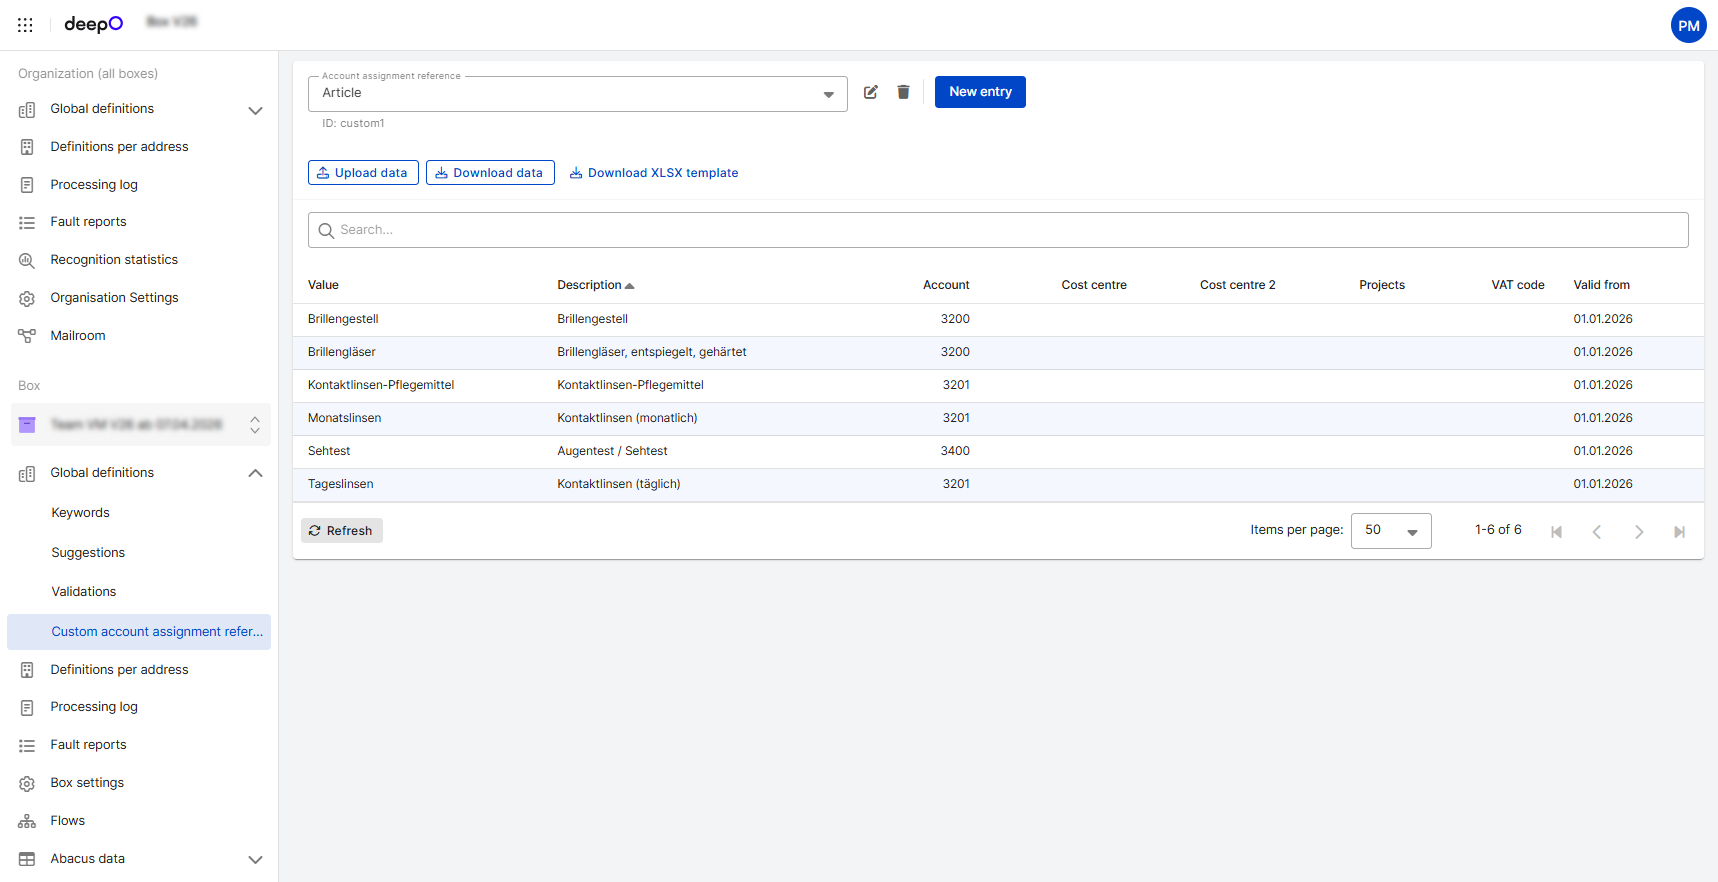Sort by the Description column header
Screen dimensions: 1718x882
tap(595, 285)
